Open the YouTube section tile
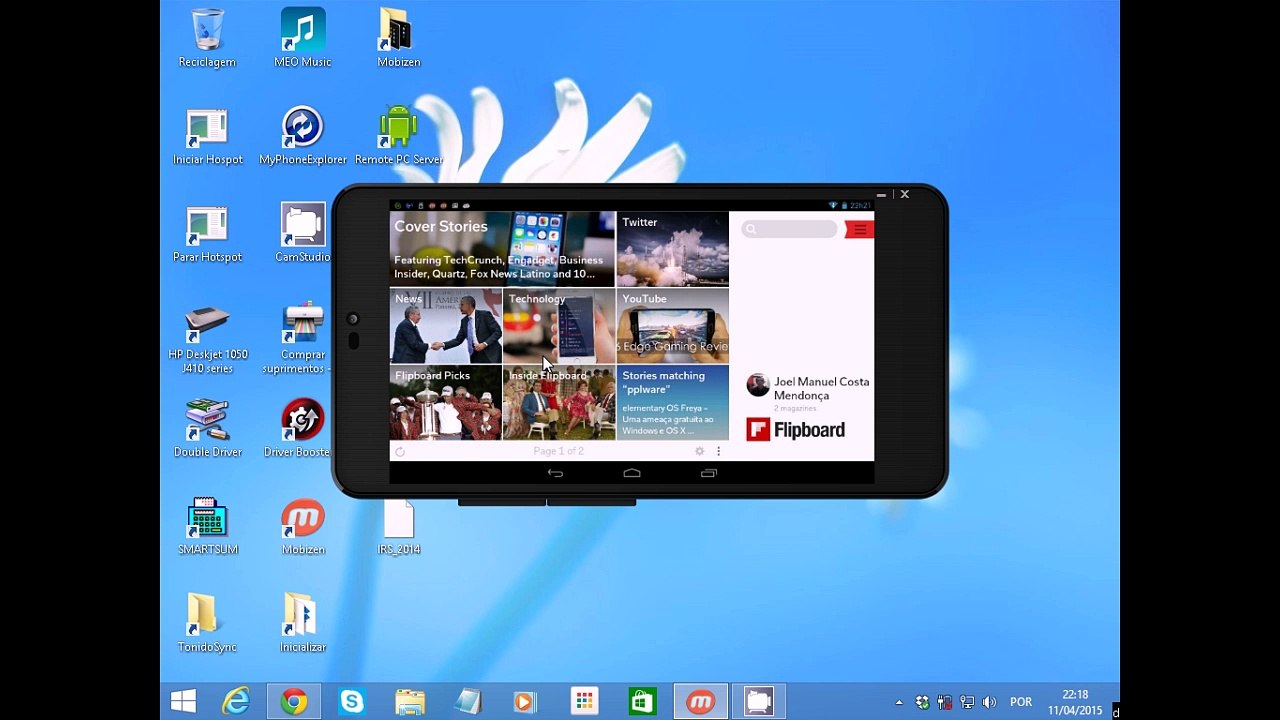 pyautogui.click(x=672, y=326)
